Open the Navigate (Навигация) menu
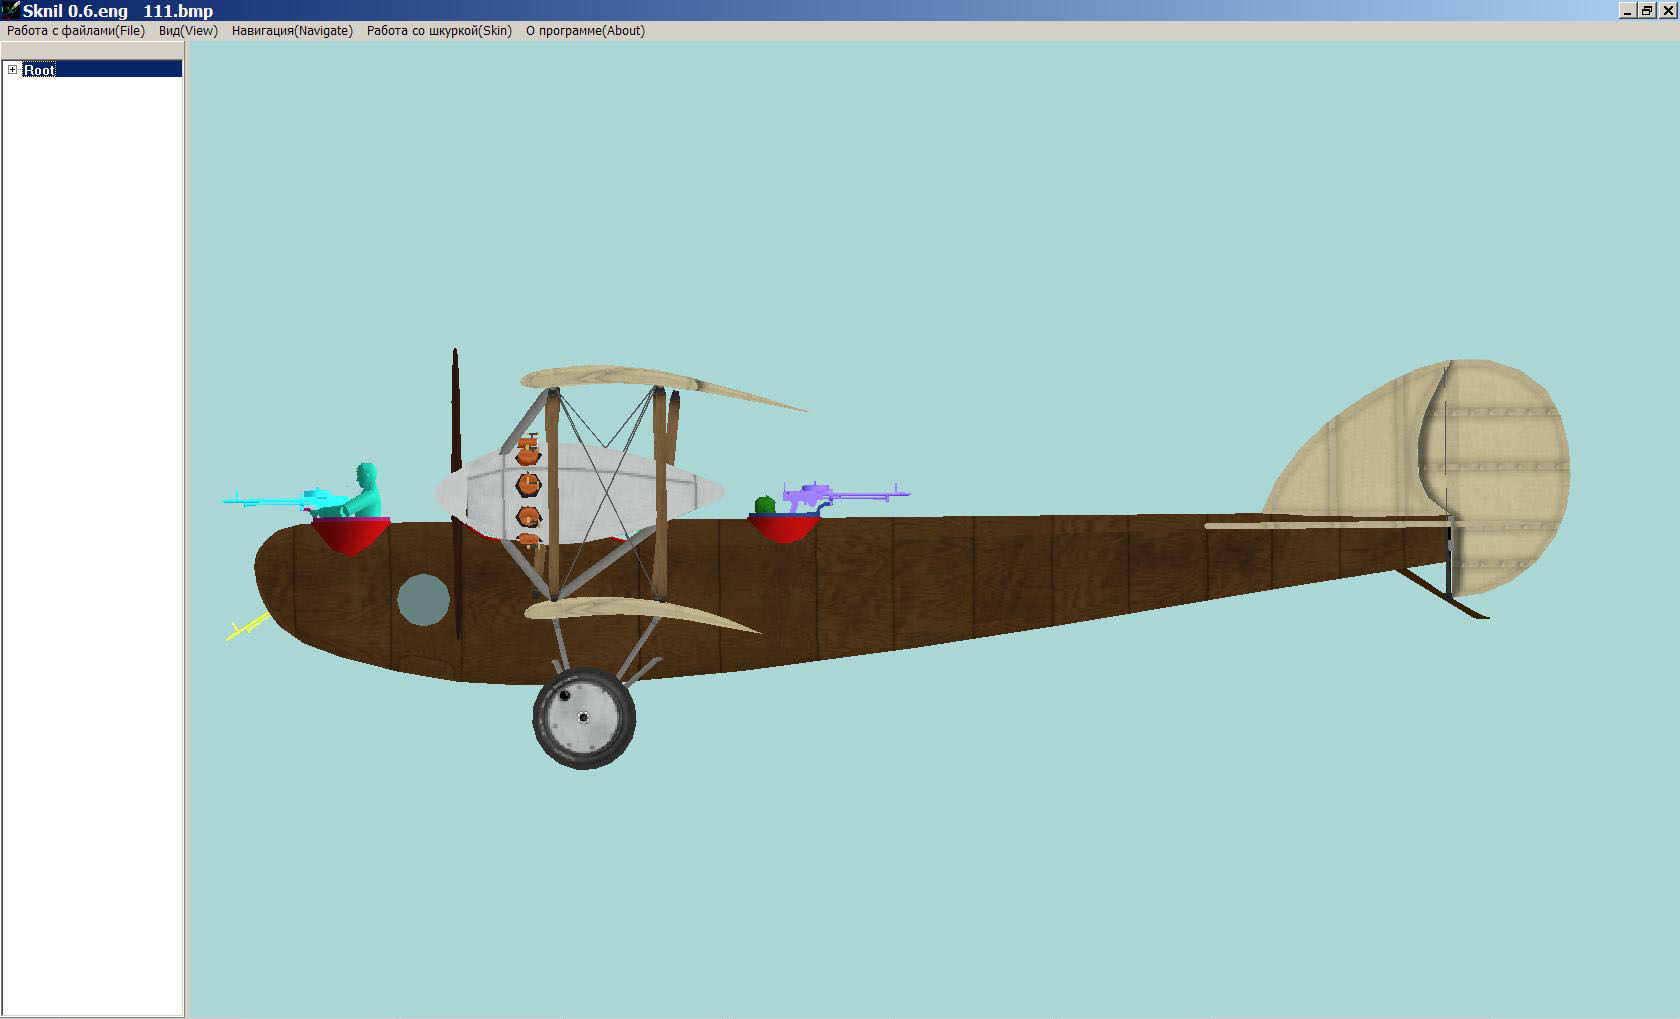 coord(292,31)
